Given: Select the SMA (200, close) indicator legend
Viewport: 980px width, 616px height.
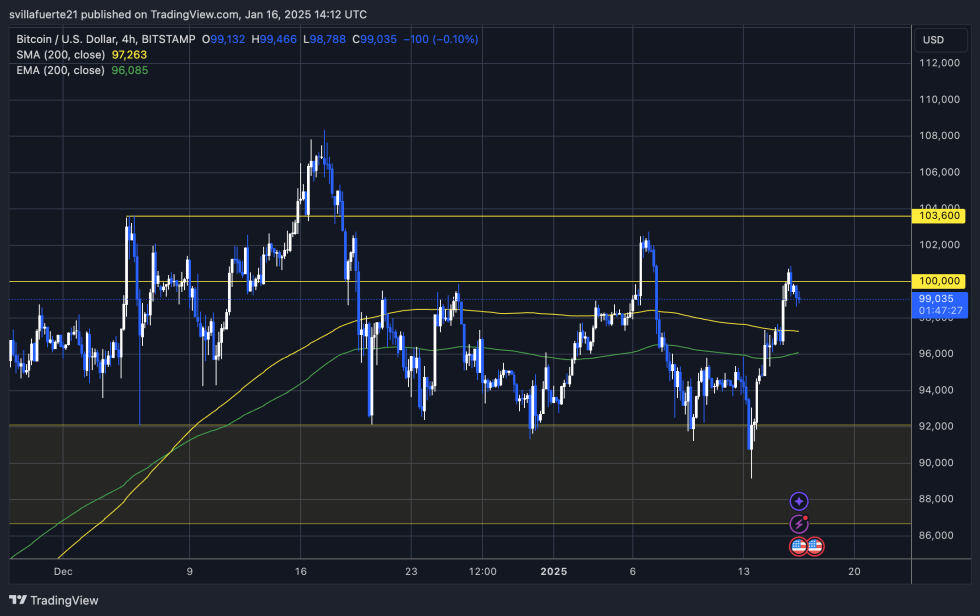Looking at the screenshot, I should pyautogui.click(x=62, y=54).
